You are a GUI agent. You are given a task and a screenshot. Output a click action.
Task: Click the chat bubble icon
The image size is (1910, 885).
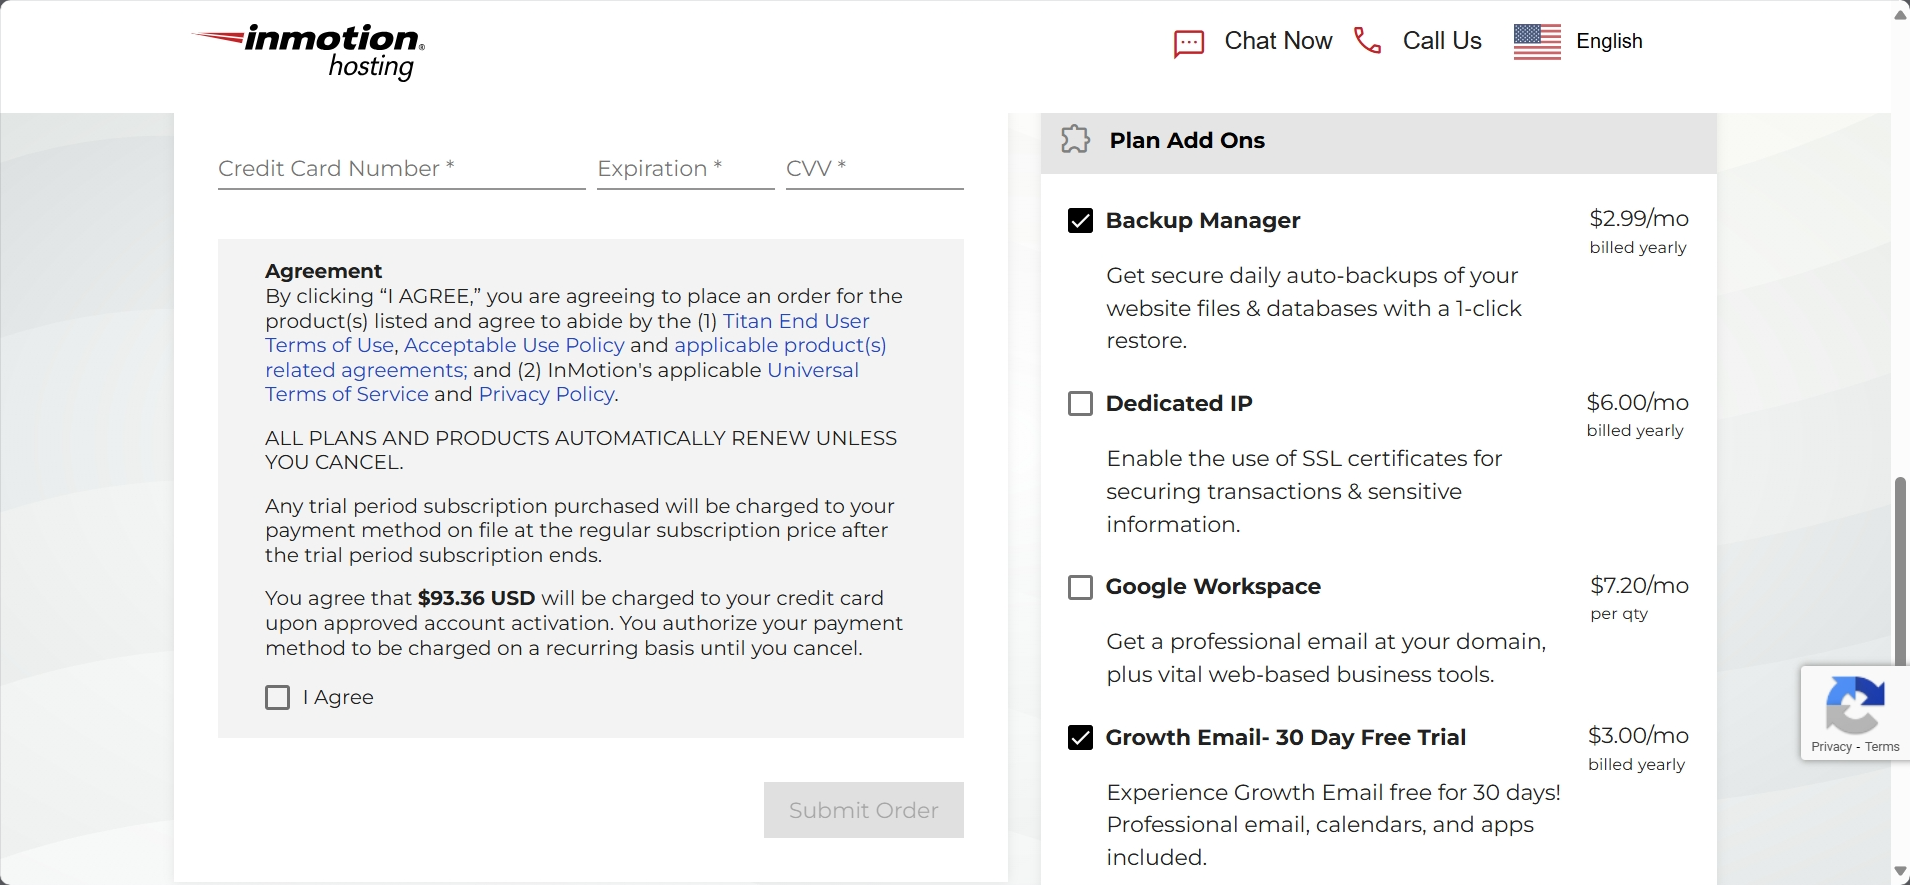pos(1188,43)
